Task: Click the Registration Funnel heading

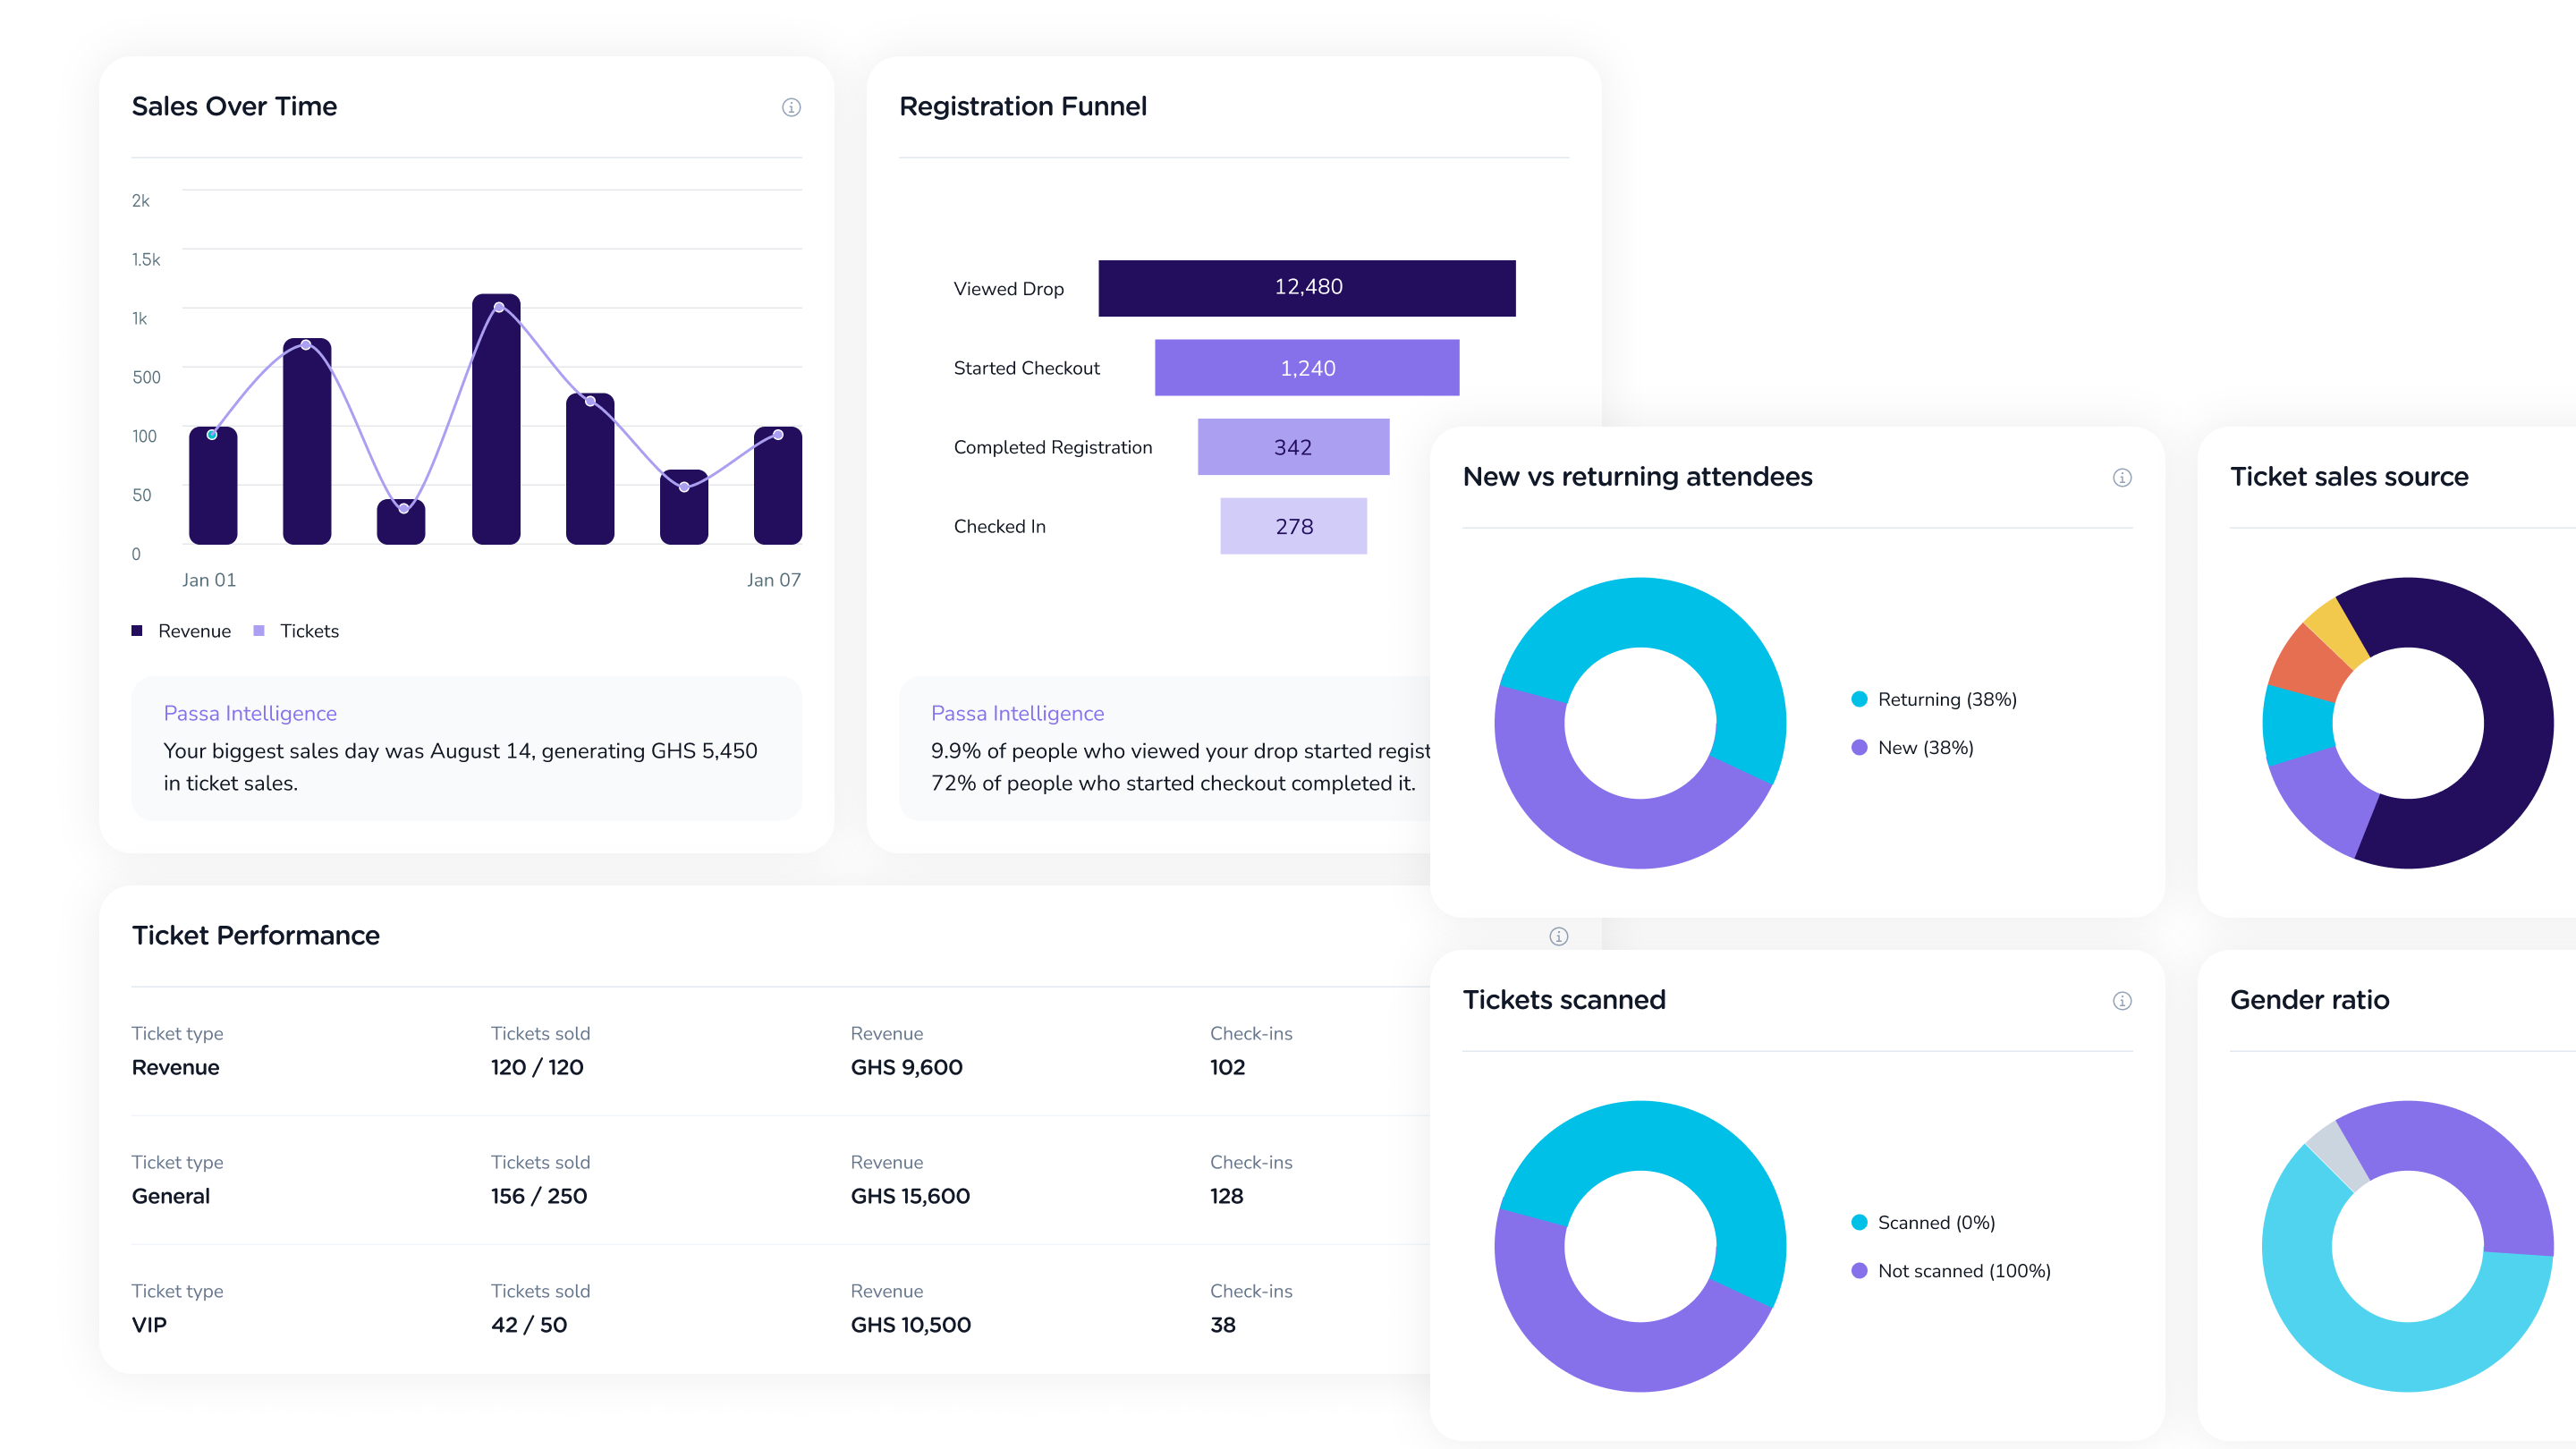Action: coord(1023,106)
